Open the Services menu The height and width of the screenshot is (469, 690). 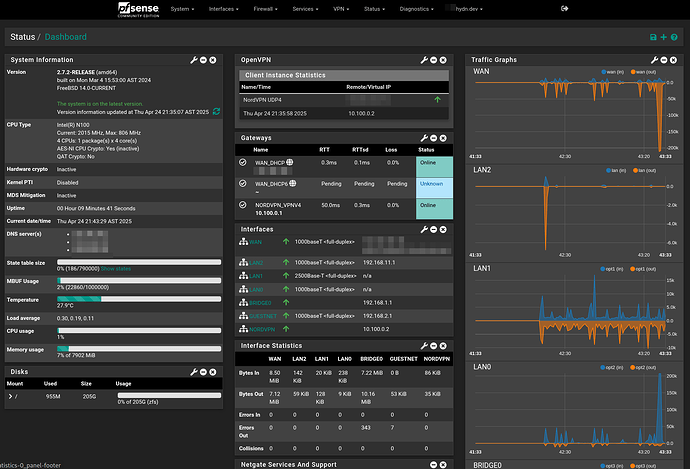[305, 9]
